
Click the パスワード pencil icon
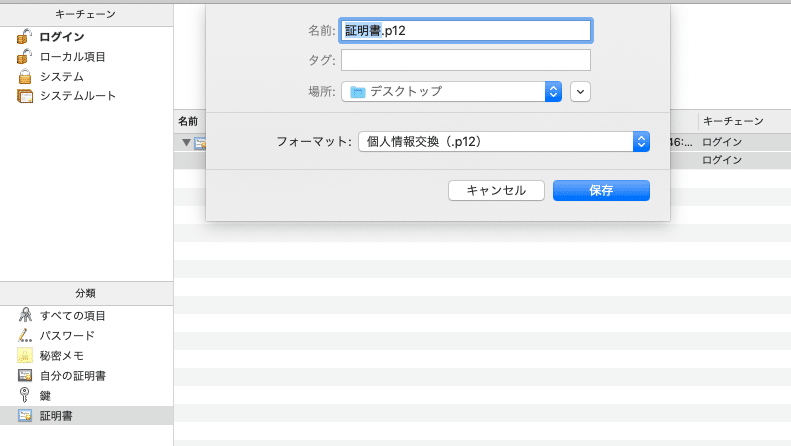tap(25, 336)
